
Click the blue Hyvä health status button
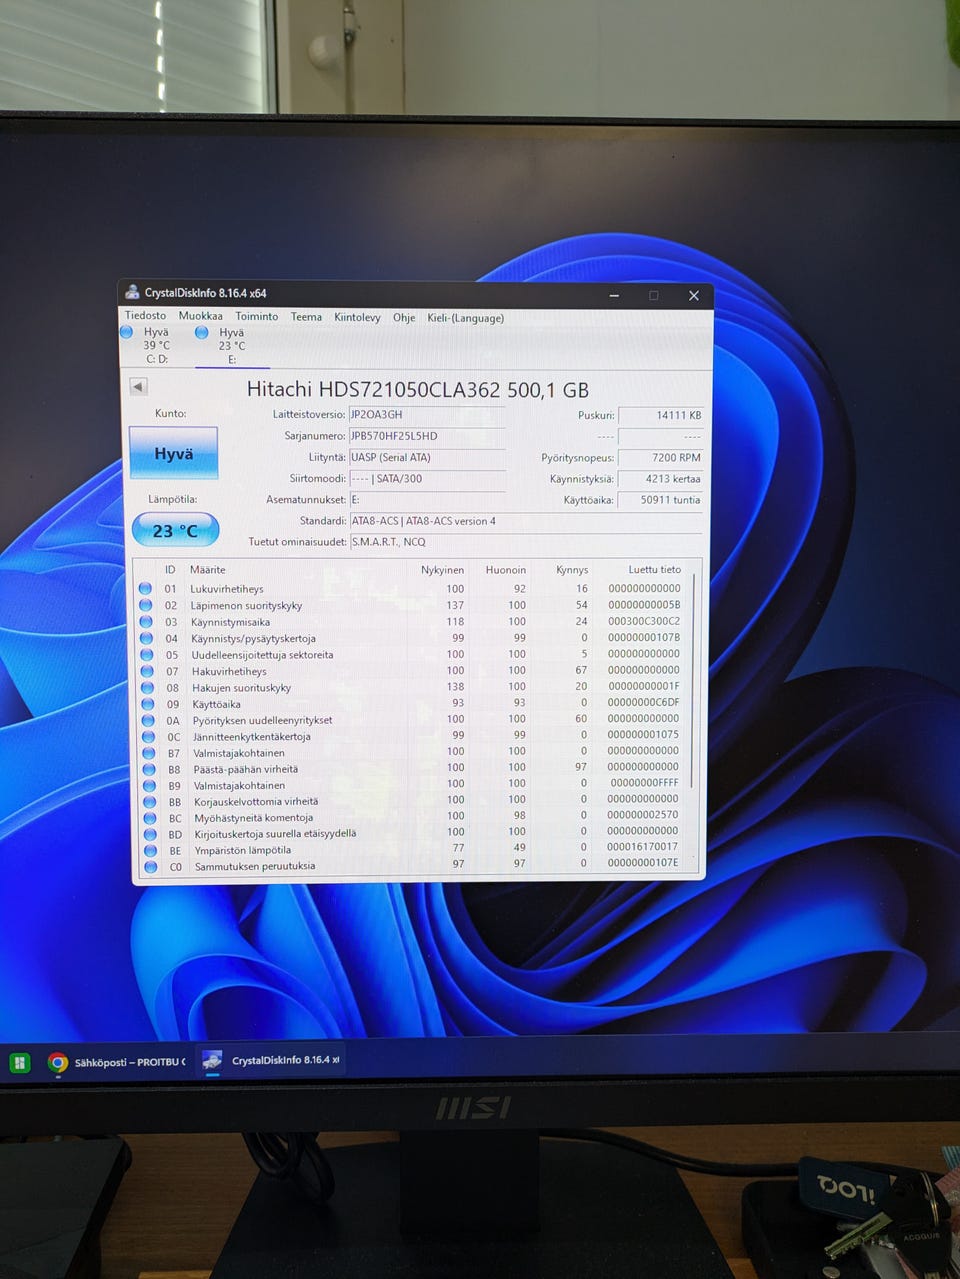click(x=173, y=454)
